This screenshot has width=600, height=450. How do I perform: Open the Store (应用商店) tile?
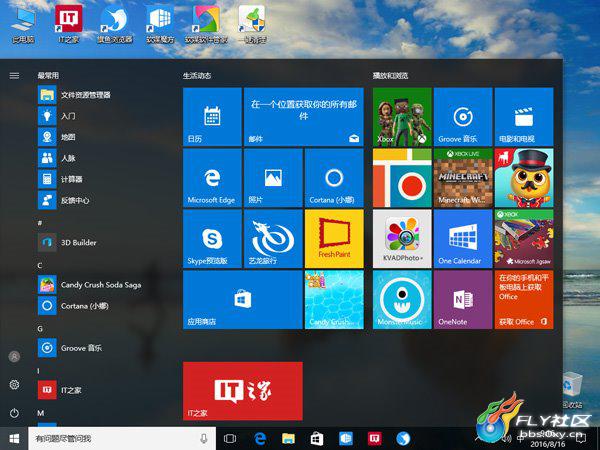tap(243, 300)
